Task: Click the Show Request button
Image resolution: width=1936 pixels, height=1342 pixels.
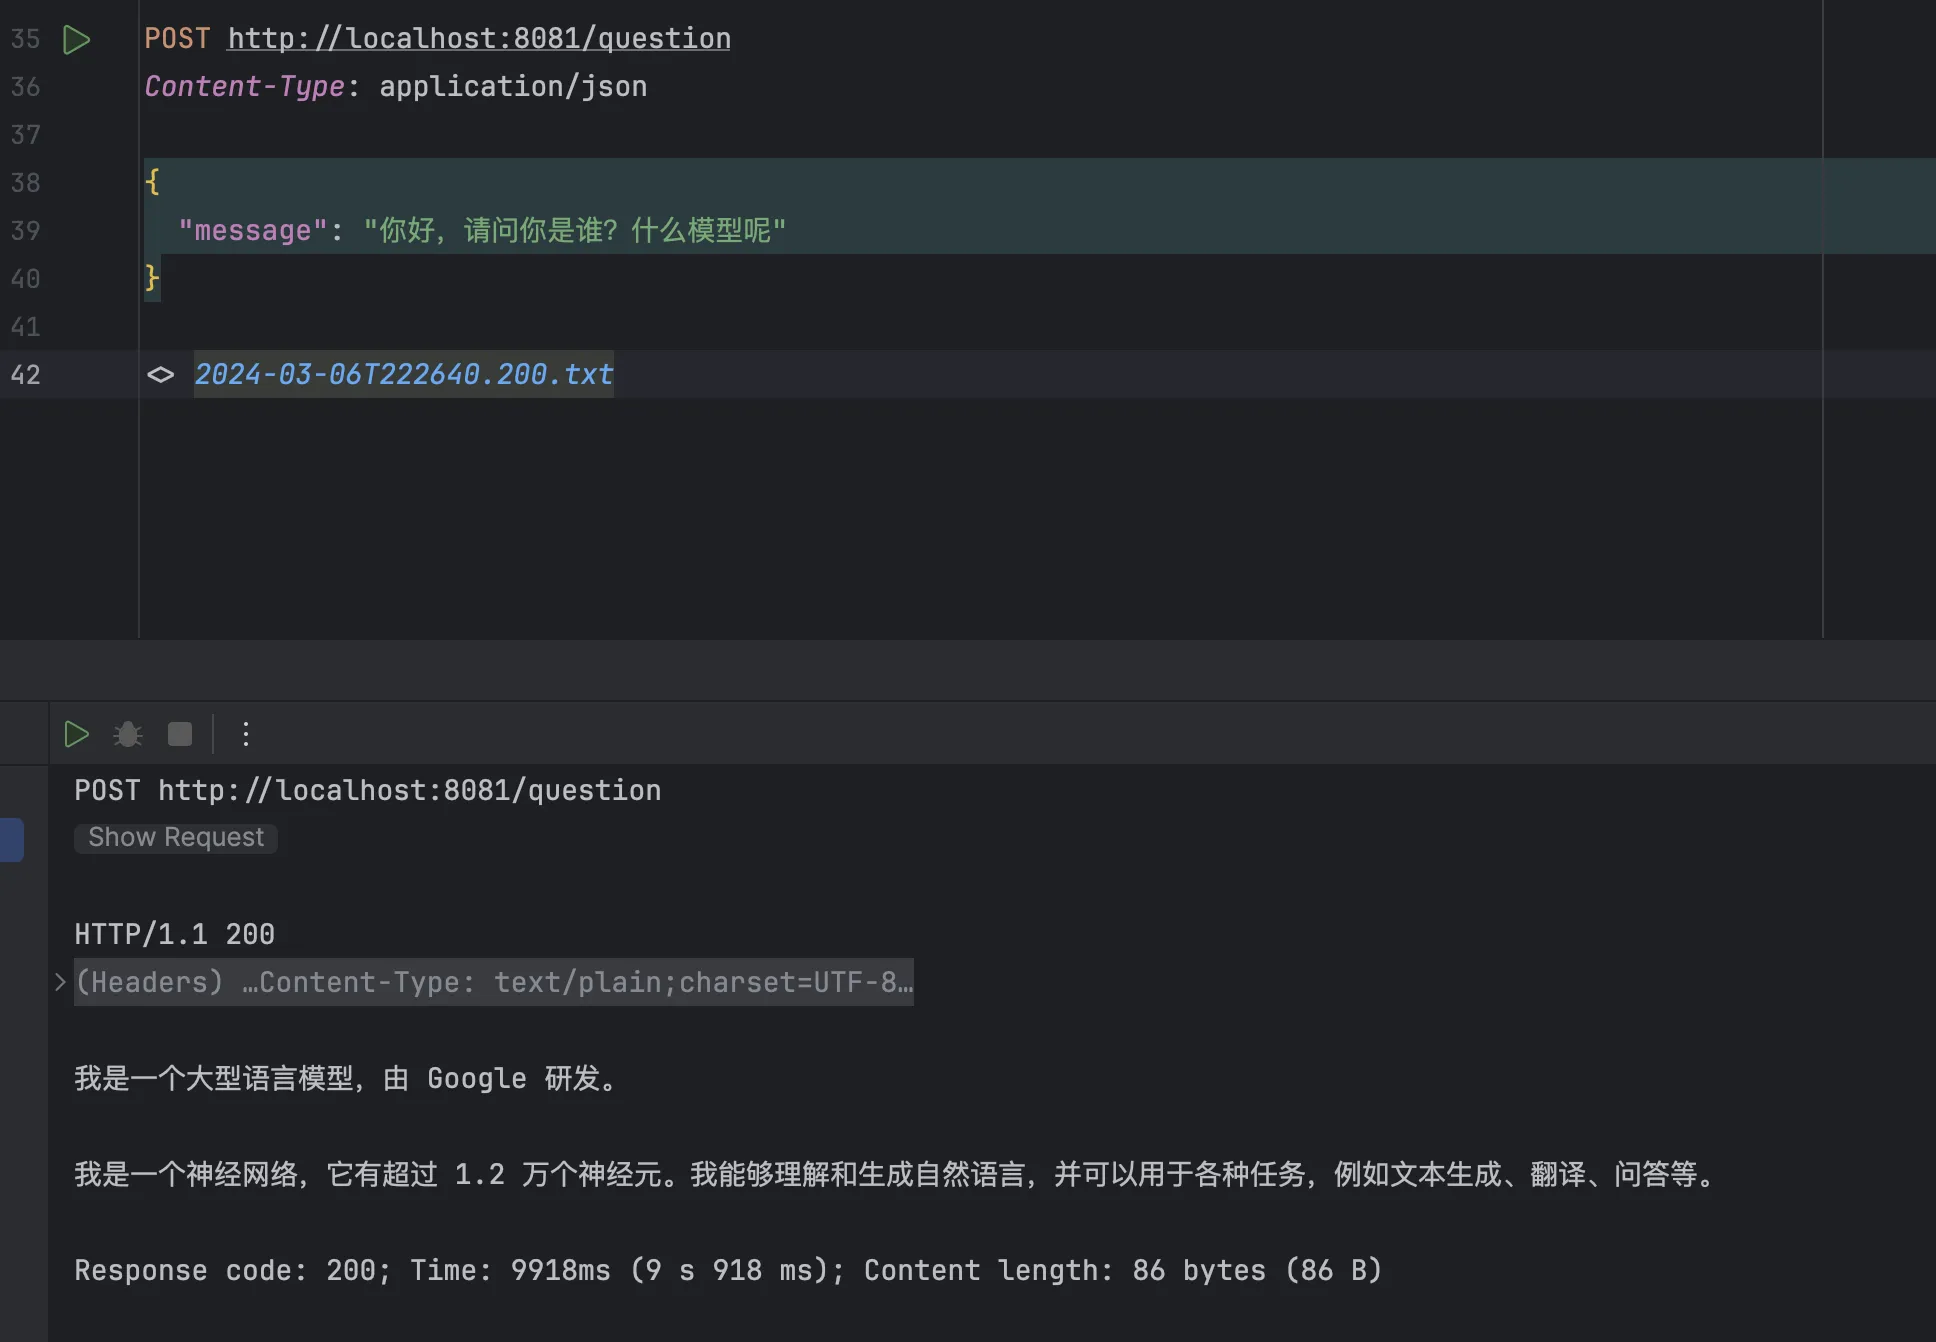Action: 176,837
